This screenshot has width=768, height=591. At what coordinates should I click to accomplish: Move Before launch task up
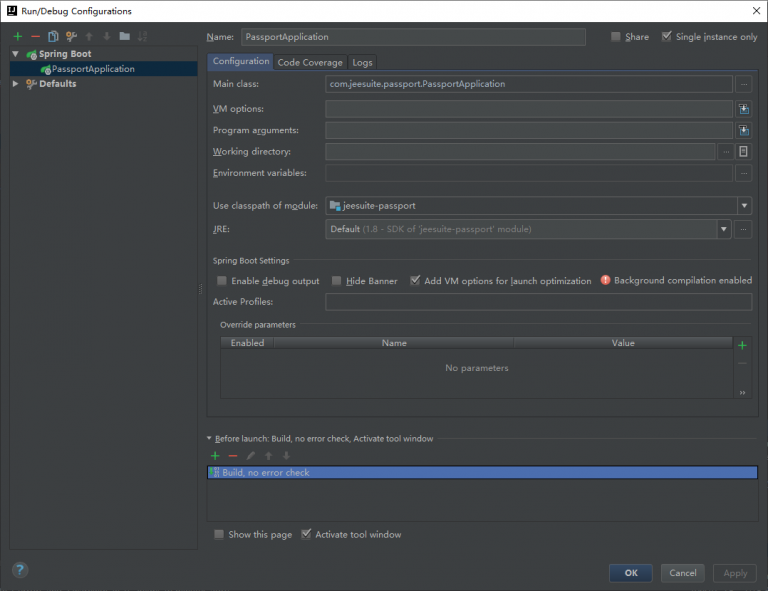[268, 456]
